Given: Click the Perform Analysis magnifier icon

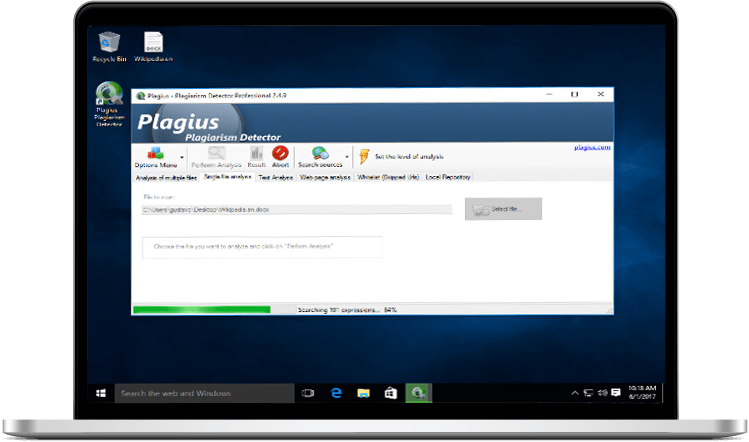Looking at the screenshot, I should coord(217,153).
